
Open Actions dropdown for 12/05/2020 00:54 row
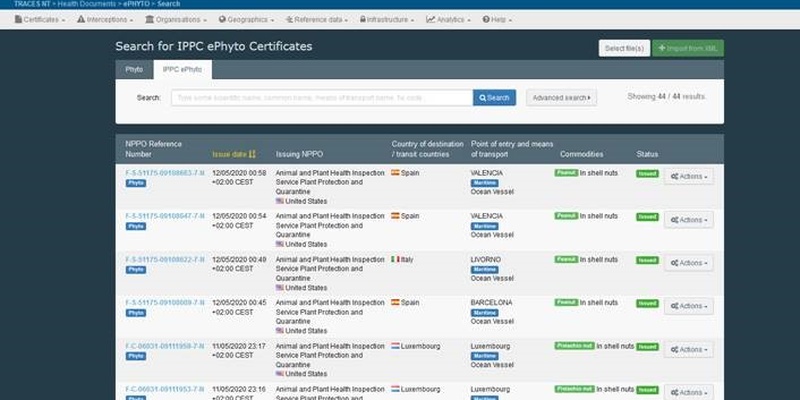[689, 220]
